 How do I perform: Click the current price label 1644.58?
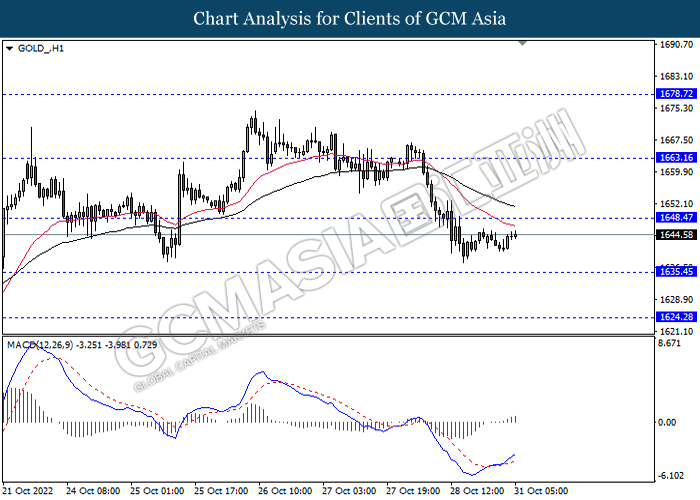click(x=676, y=234)
